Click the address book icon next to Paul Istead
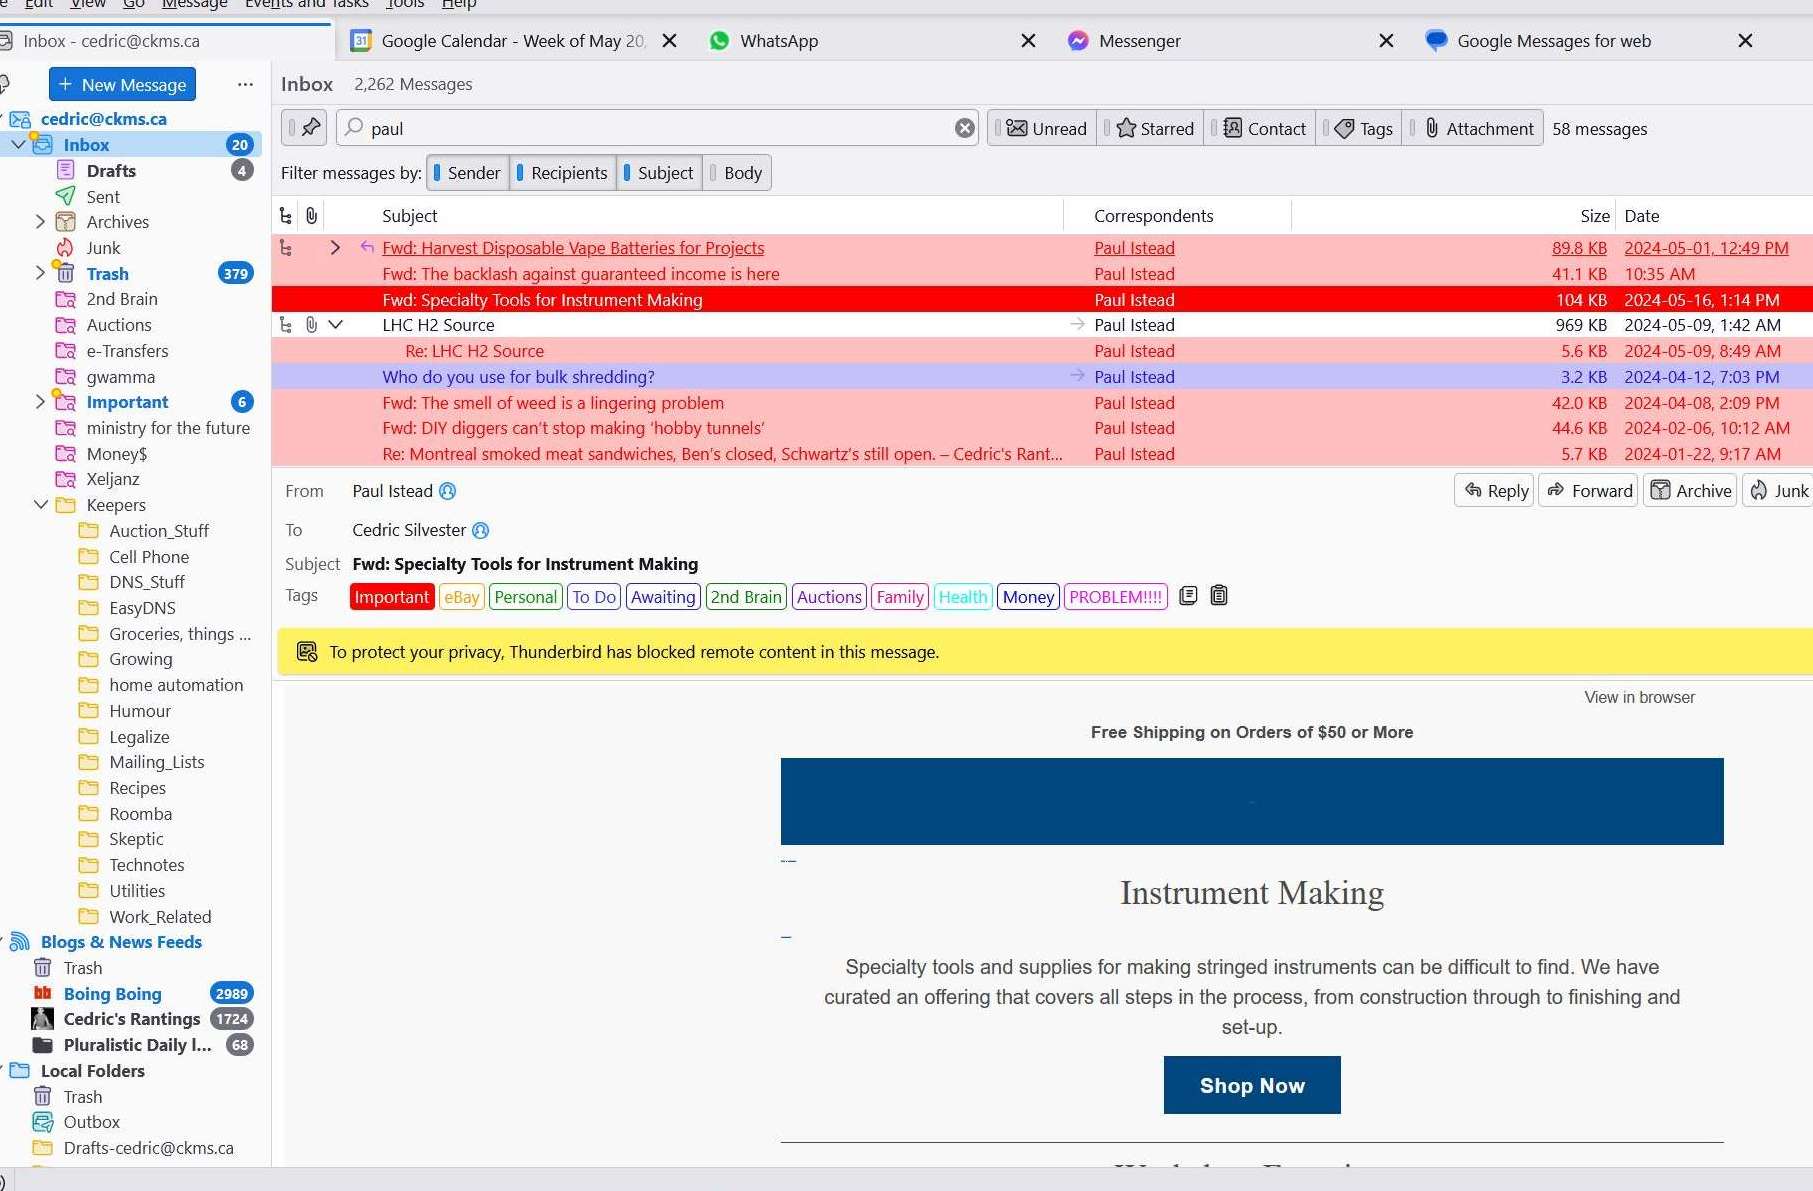Viewport: 1813px width, 1191px height. click(x=448, y=491)
